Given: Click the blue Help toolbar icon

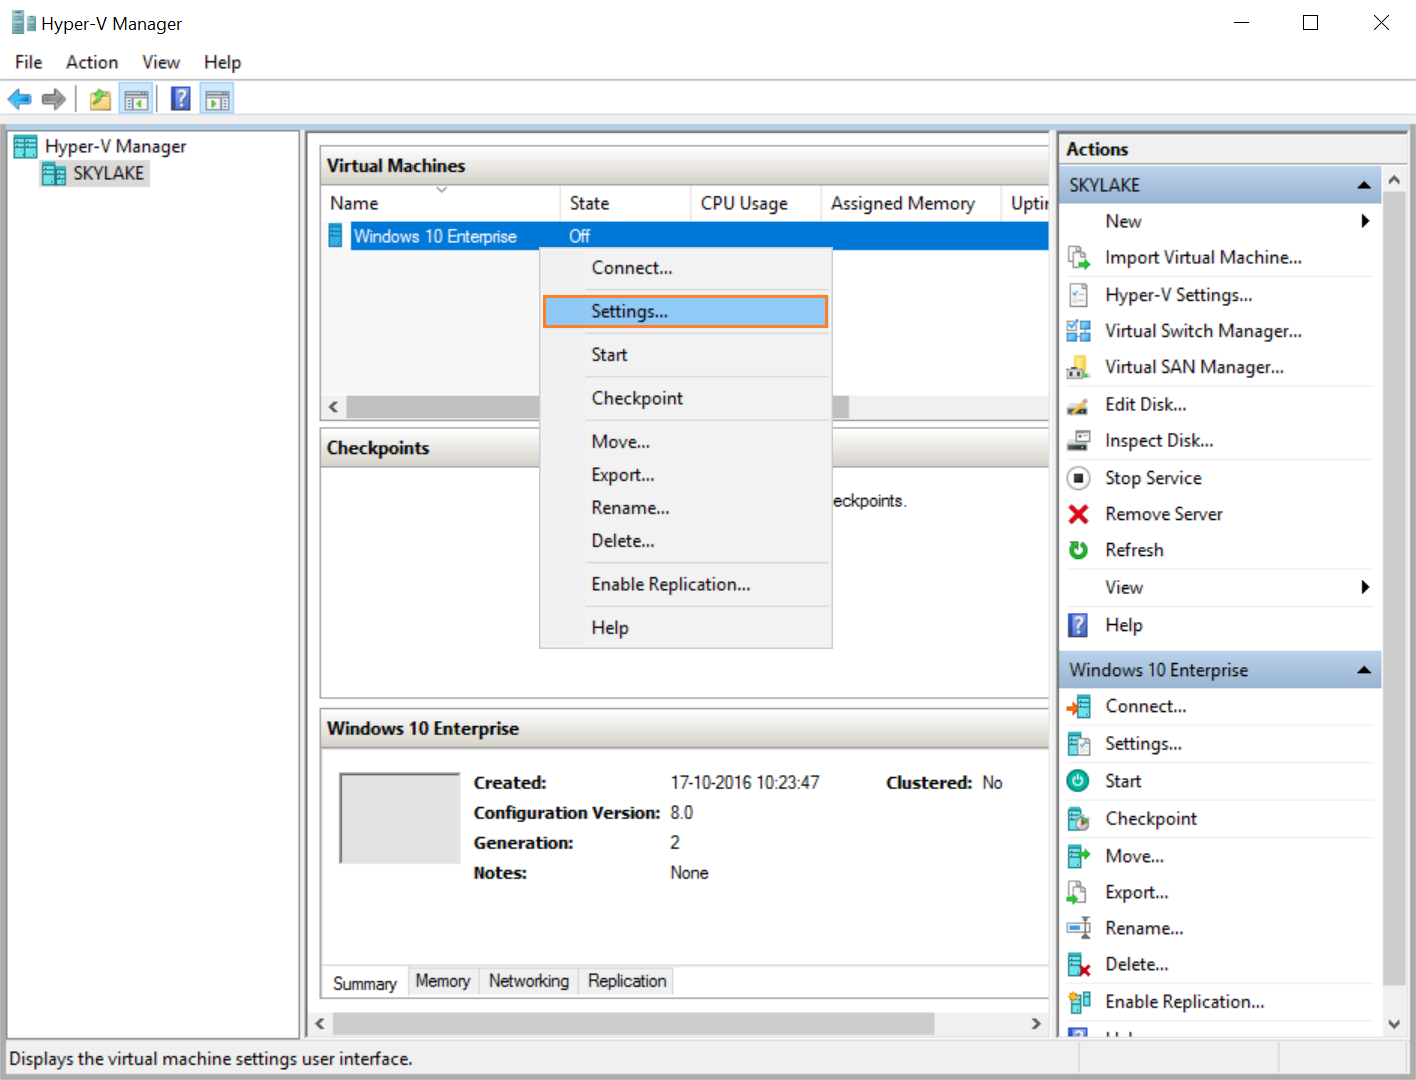Looking at the screenshot, I should click(181, 99).
